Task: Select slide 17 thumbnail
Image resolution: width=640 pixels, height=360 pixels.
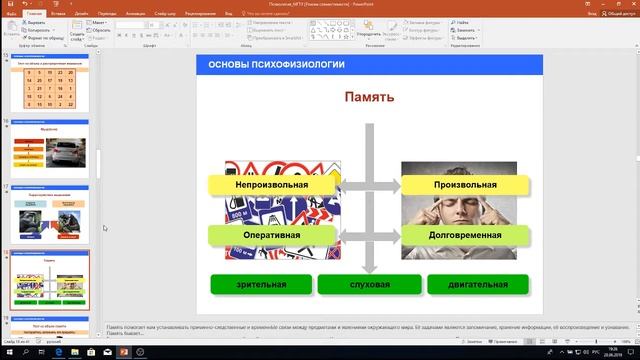Action: point(49,215)
